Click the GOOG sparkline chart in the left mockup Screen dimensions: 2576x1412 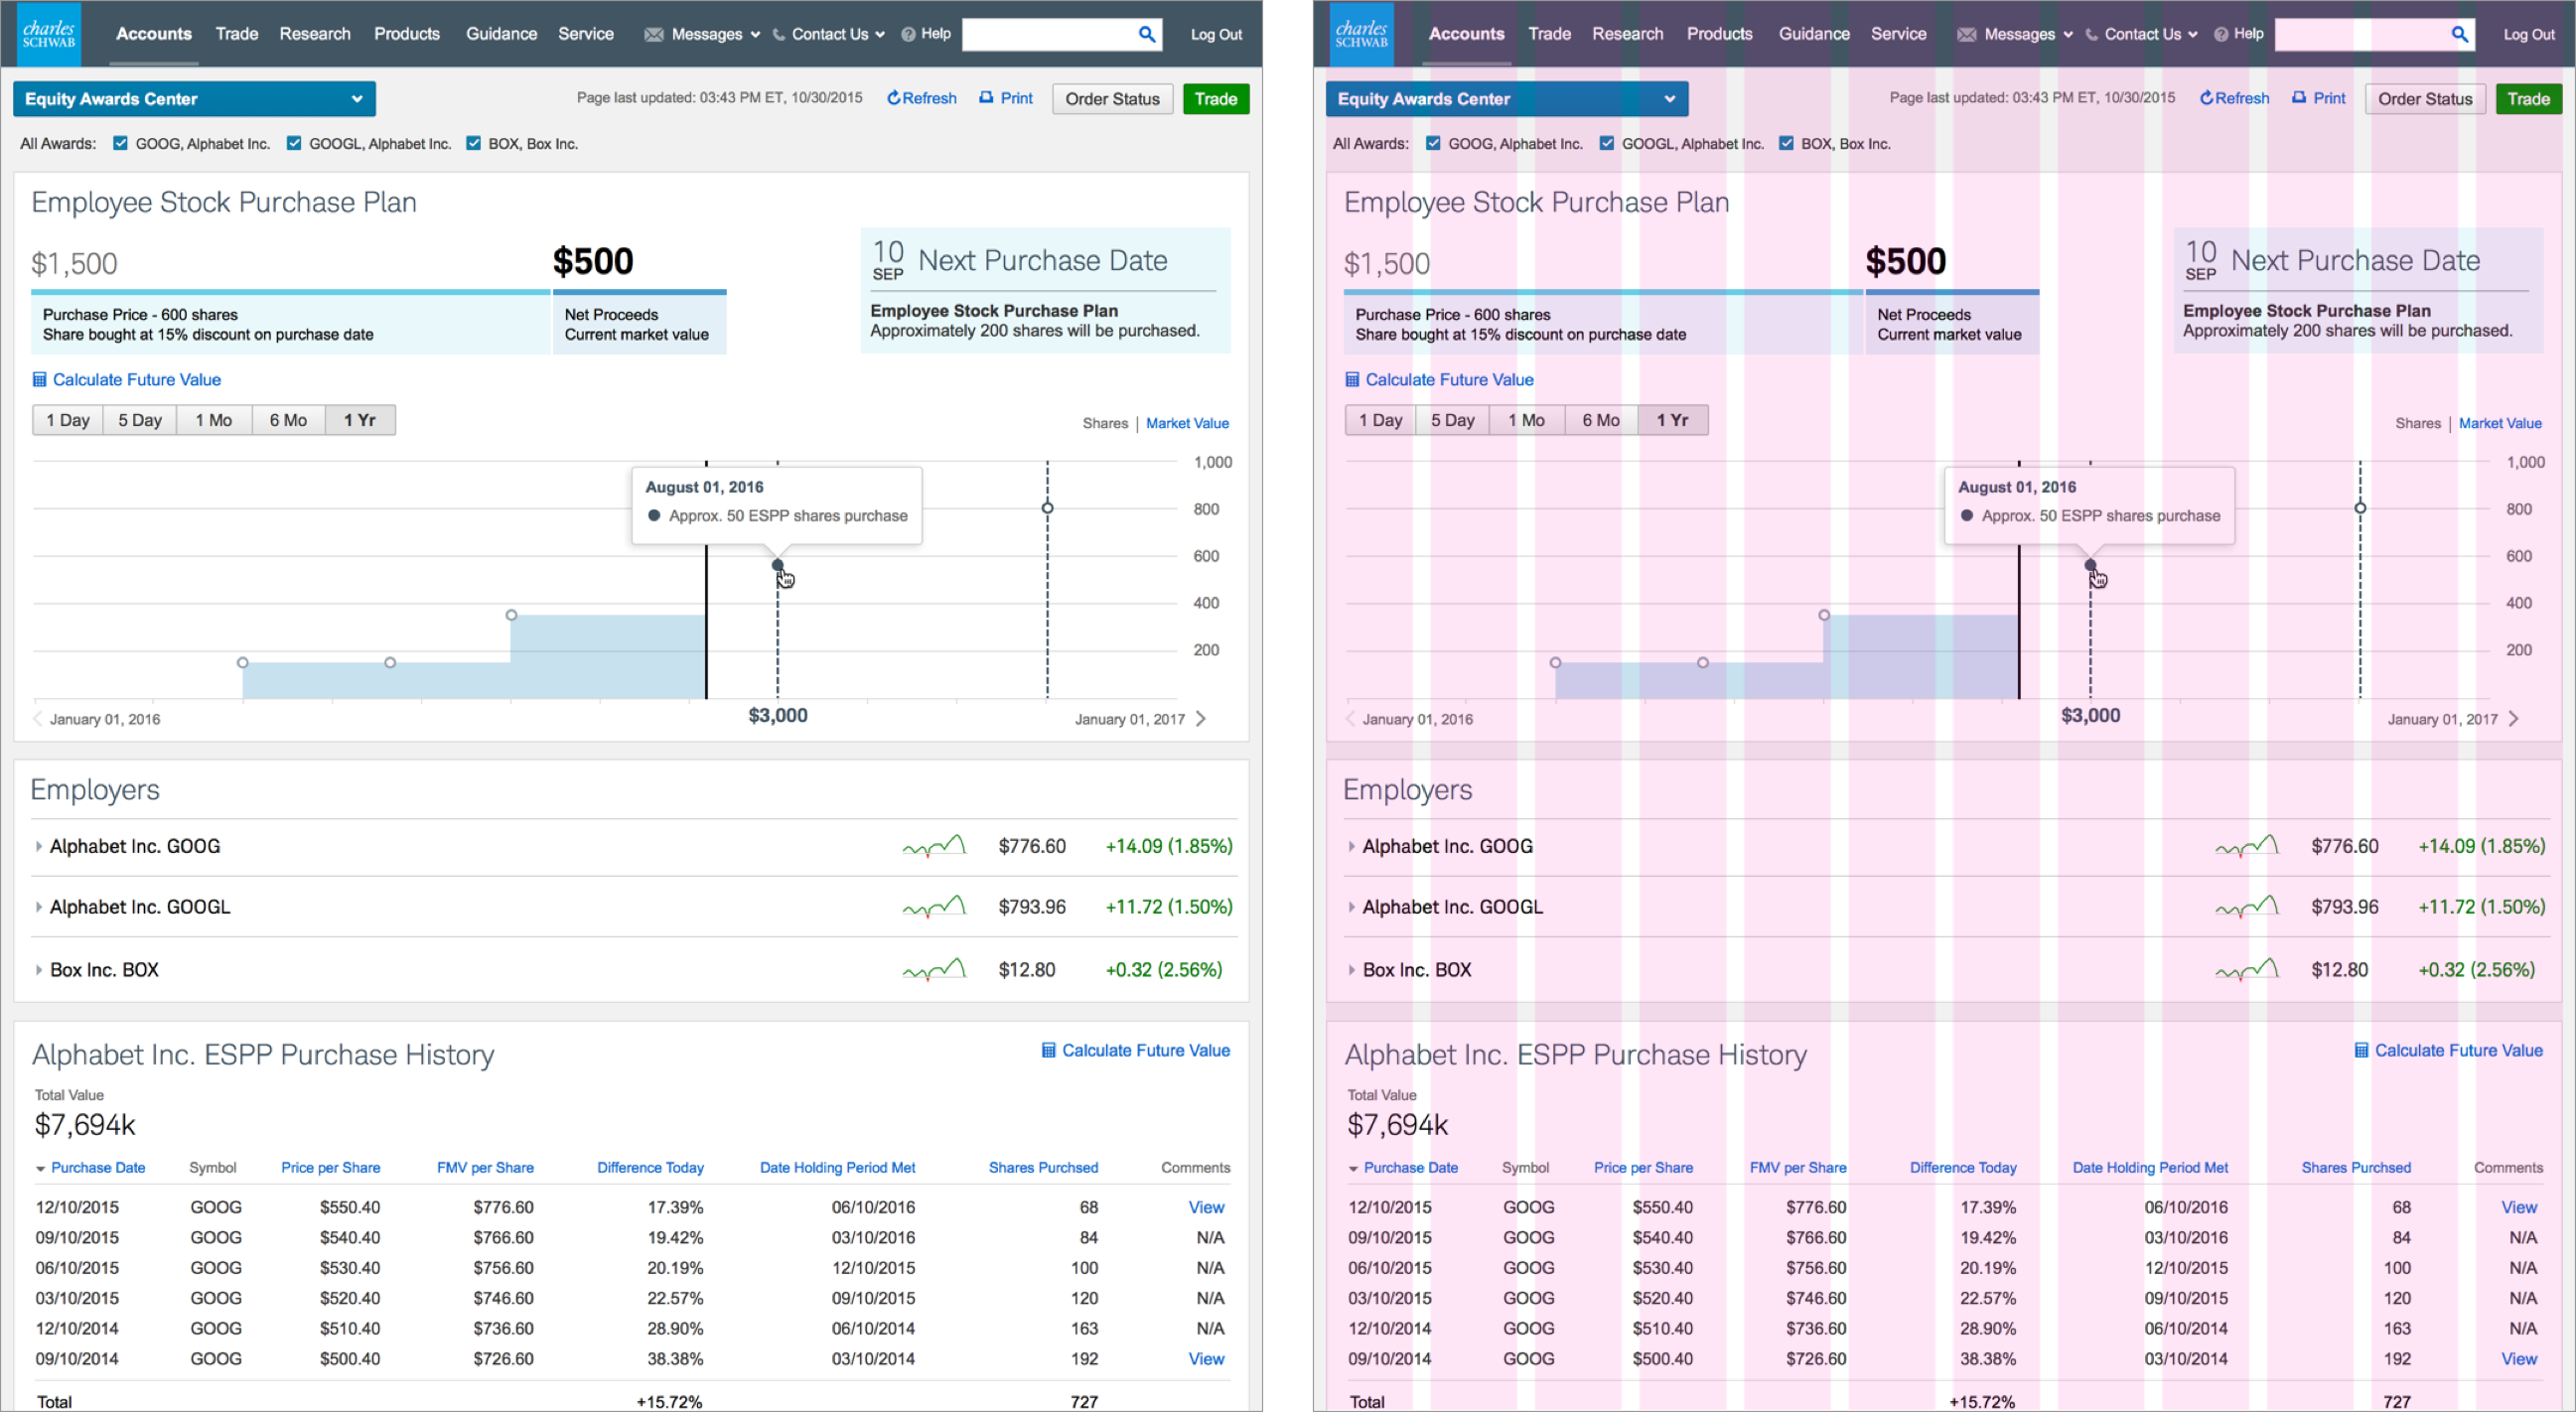pos(934,846)
